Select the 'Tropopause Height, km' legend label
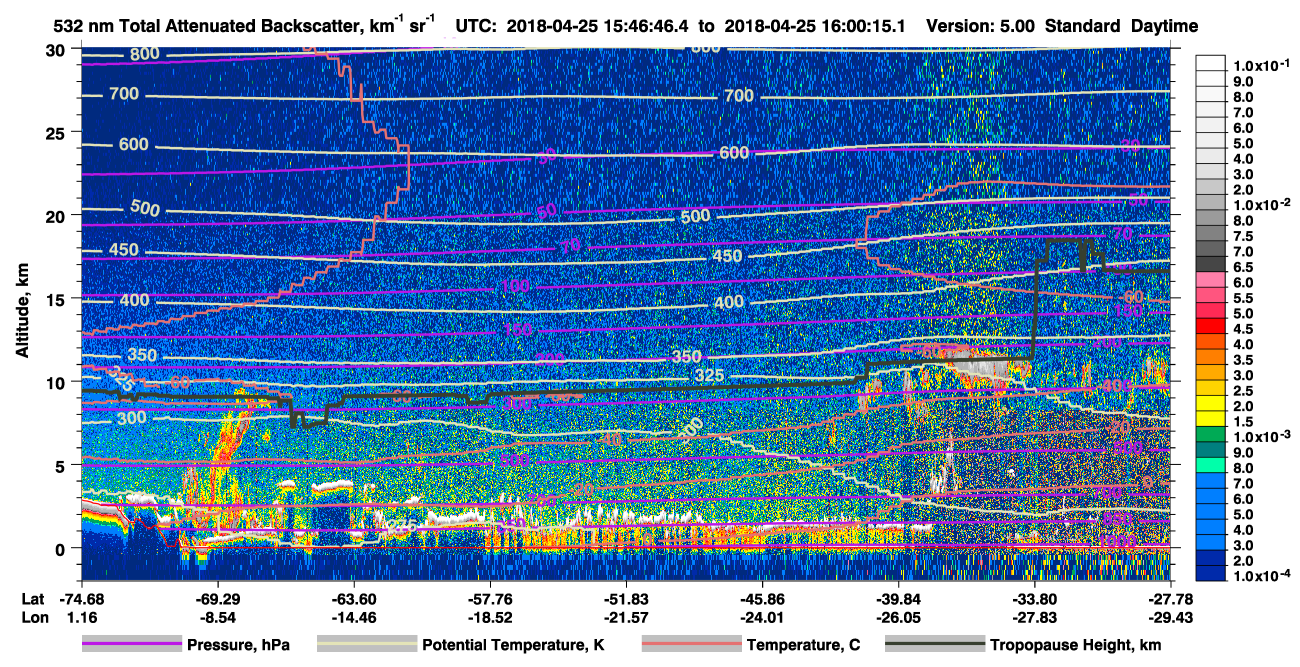The width and height of the screenshot is (1300, 667). (x=1075, y=645)
